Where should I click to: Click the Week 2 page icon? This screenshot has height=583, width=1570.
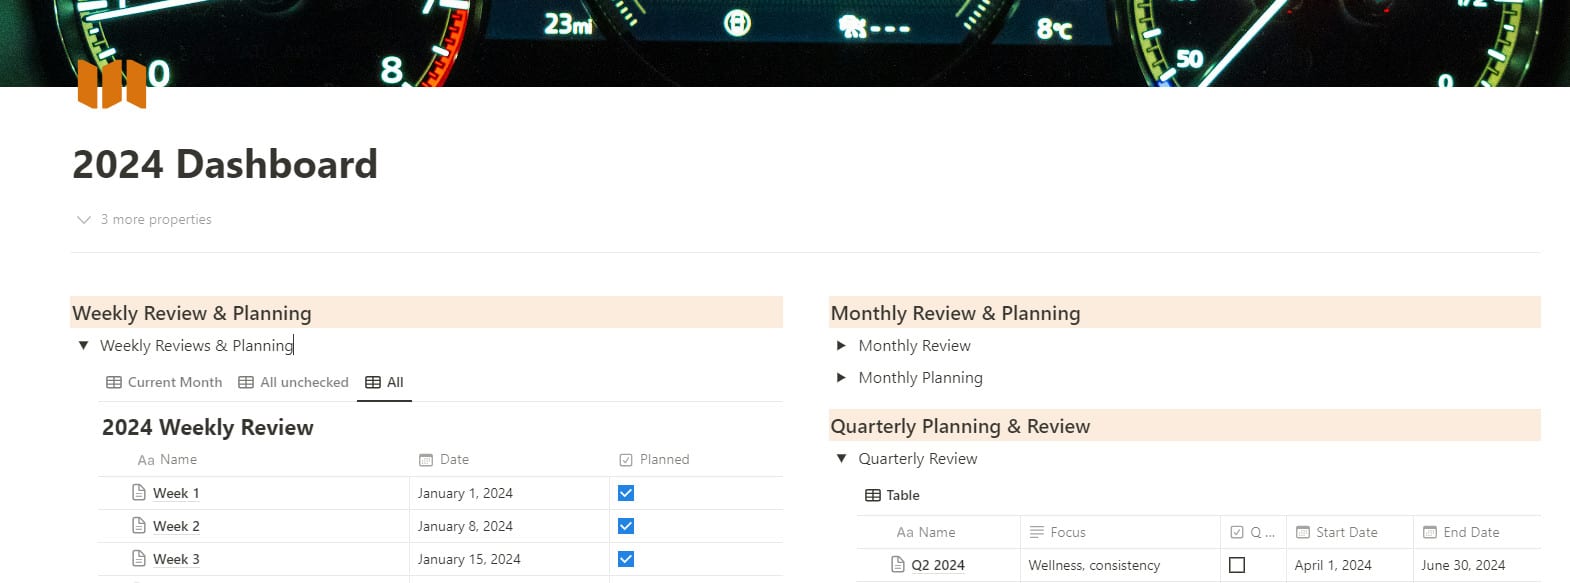(x=139, y=526)
